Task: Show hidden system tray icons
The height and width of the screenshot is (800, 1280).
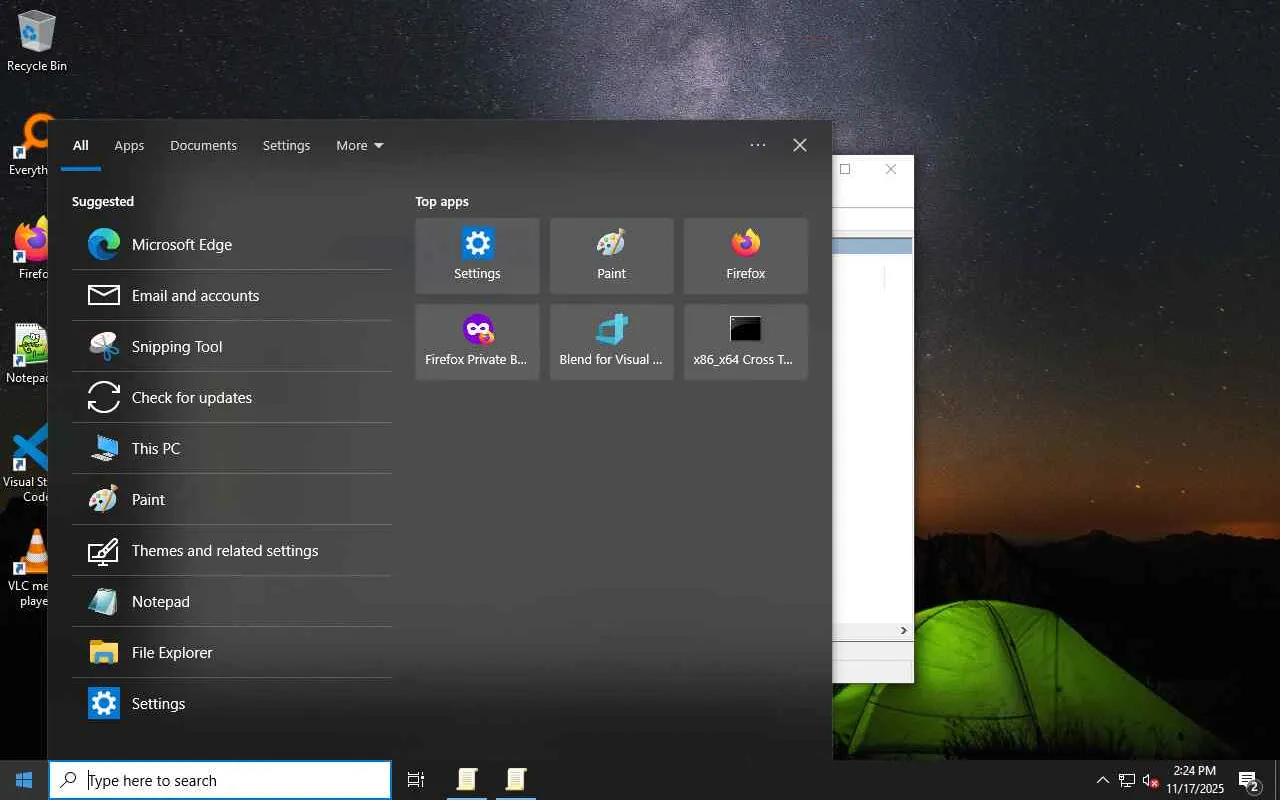Action: click(1103, 780)
